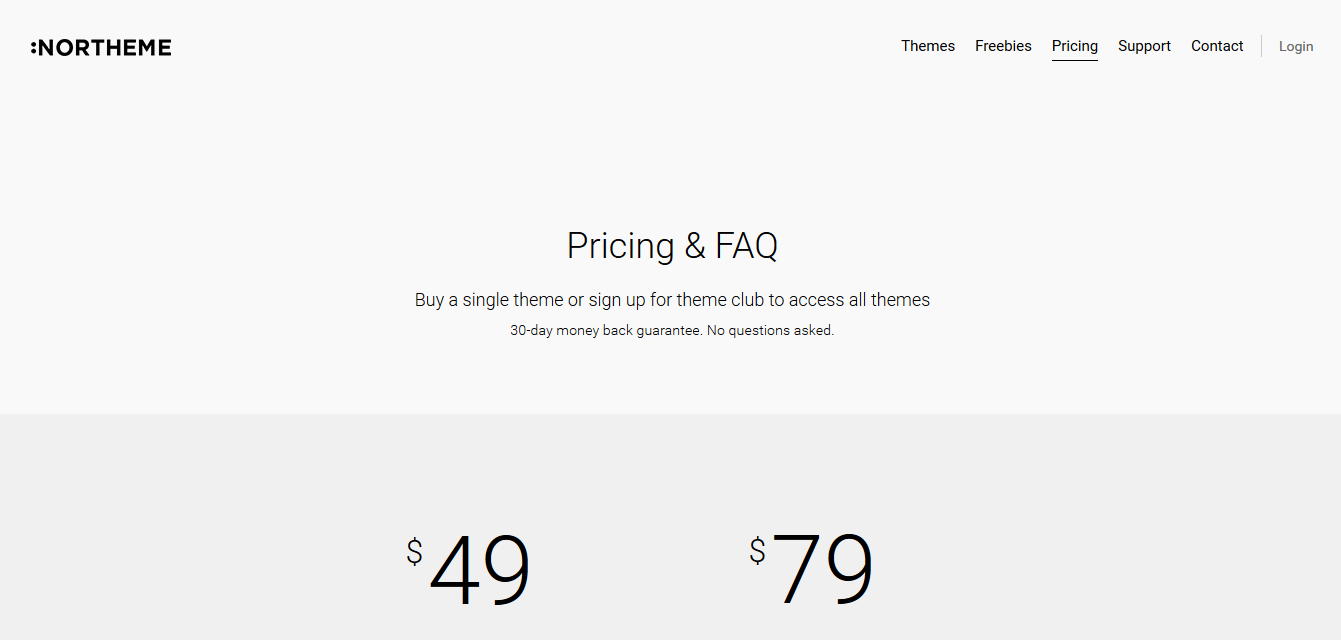Image resolution: width=1341 pixels, height=640 pixels.
Task: Click the dollar sign beside 79
Action: [757, 551]
